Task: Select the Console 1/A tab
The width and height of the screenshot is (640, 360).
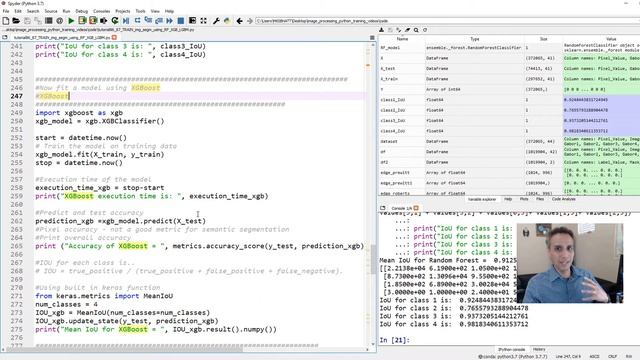Action: pyautogui.click(x=402, y=208)
